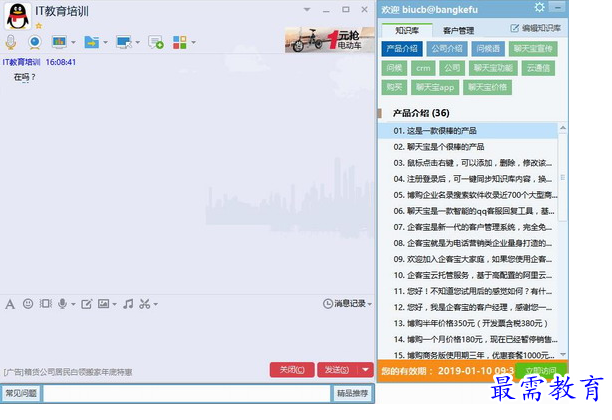
Task: Click the bottom search input field
Action: (186, 393)
